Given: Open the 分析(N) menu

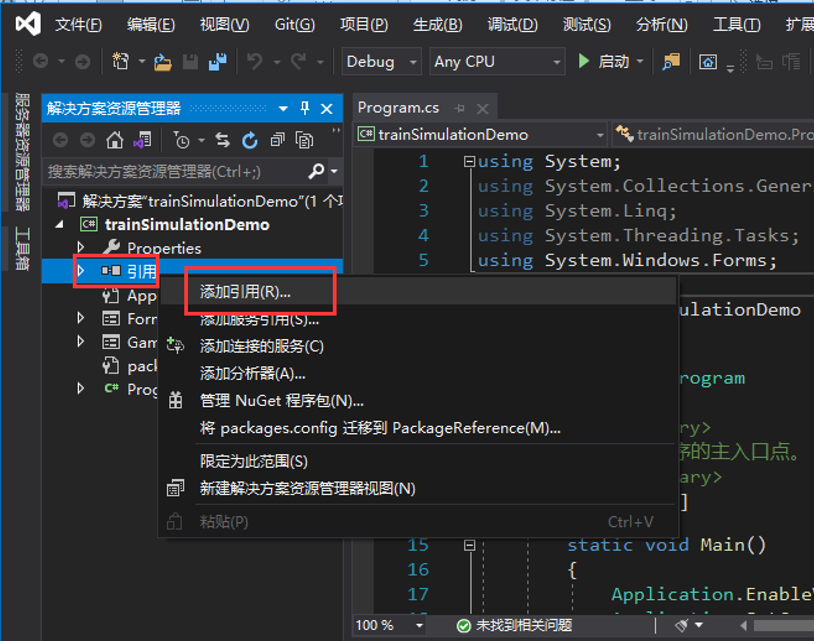Looking at the screenshot, I should [661, 24].
